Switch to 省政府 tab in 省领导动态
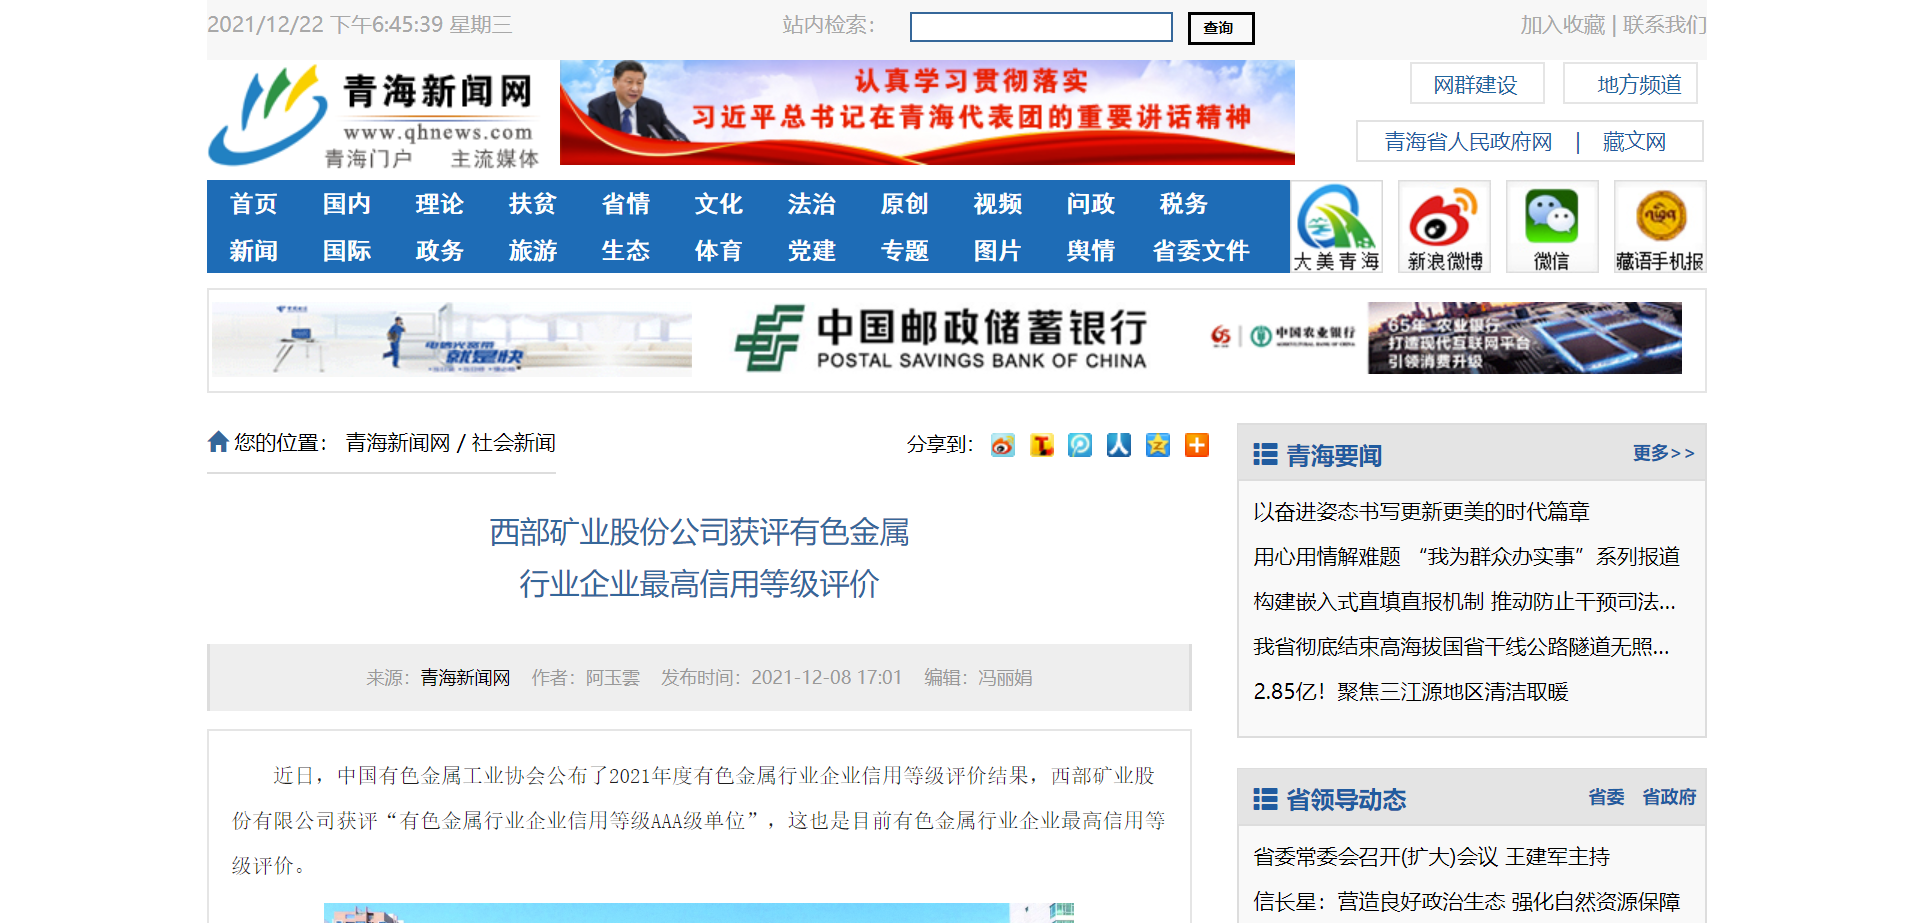 pyautogui.click(x=1668, y=797)
